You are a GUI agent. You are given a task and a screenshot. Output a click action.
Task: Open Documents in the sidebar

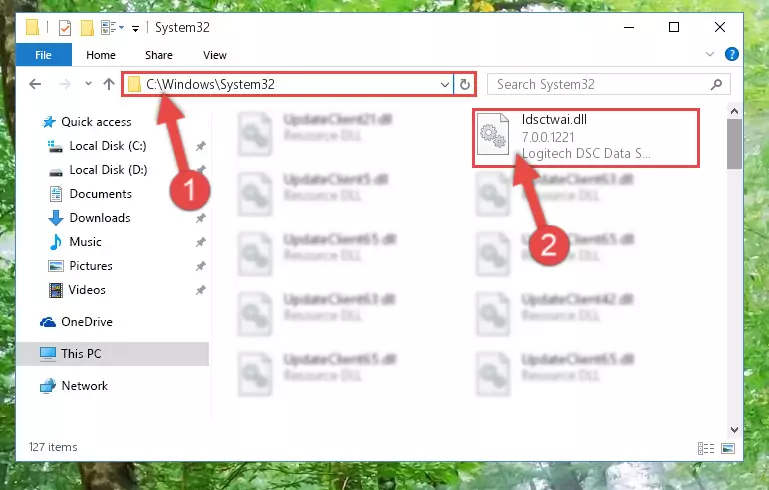tap(91, 194)
